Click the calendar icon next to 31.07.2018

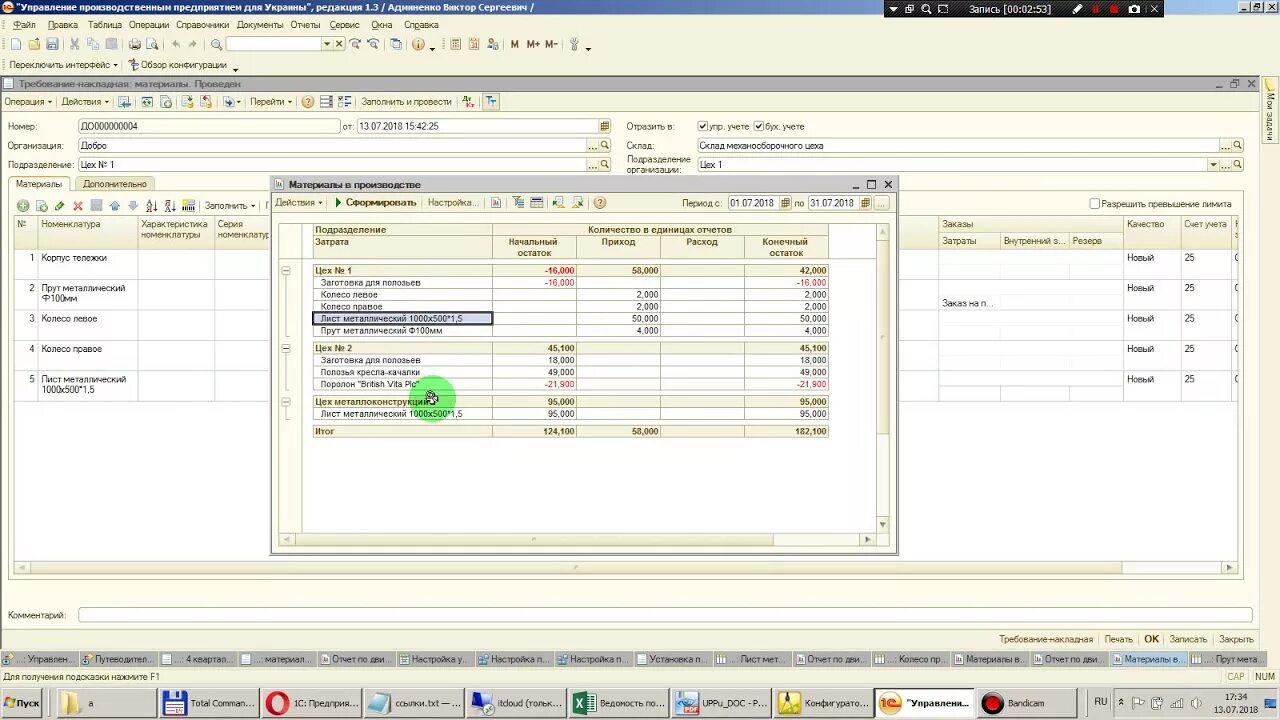864,203
